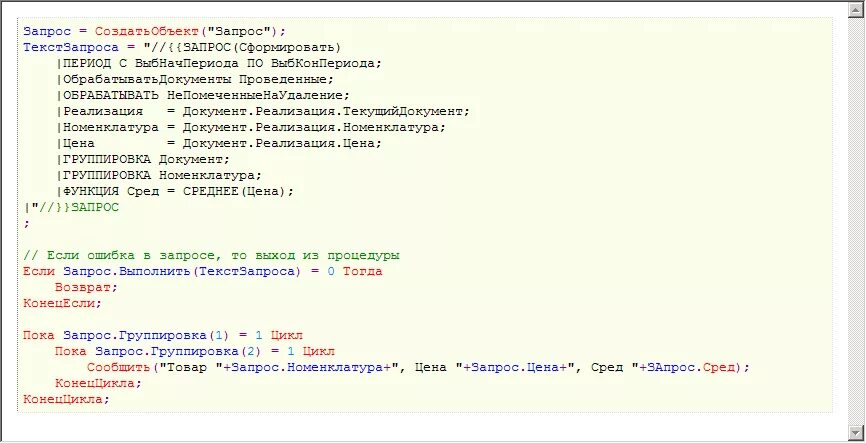The width and height of the screenshot is (866, 443).
Task: Click the scrollbar up arrow
Action: [857, 9]
